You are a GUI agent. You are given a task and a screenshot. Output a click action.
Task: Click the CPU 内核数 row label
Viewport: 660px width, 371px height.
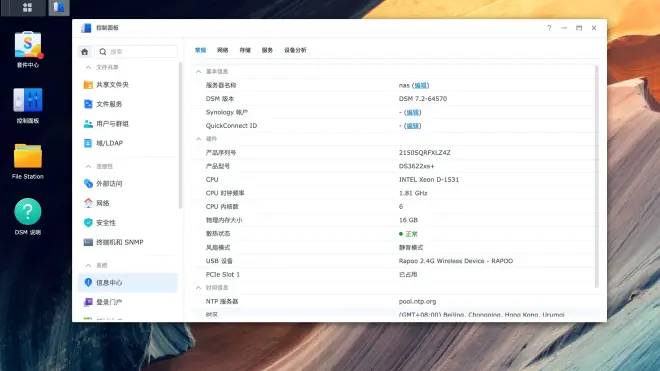[222, 206]
